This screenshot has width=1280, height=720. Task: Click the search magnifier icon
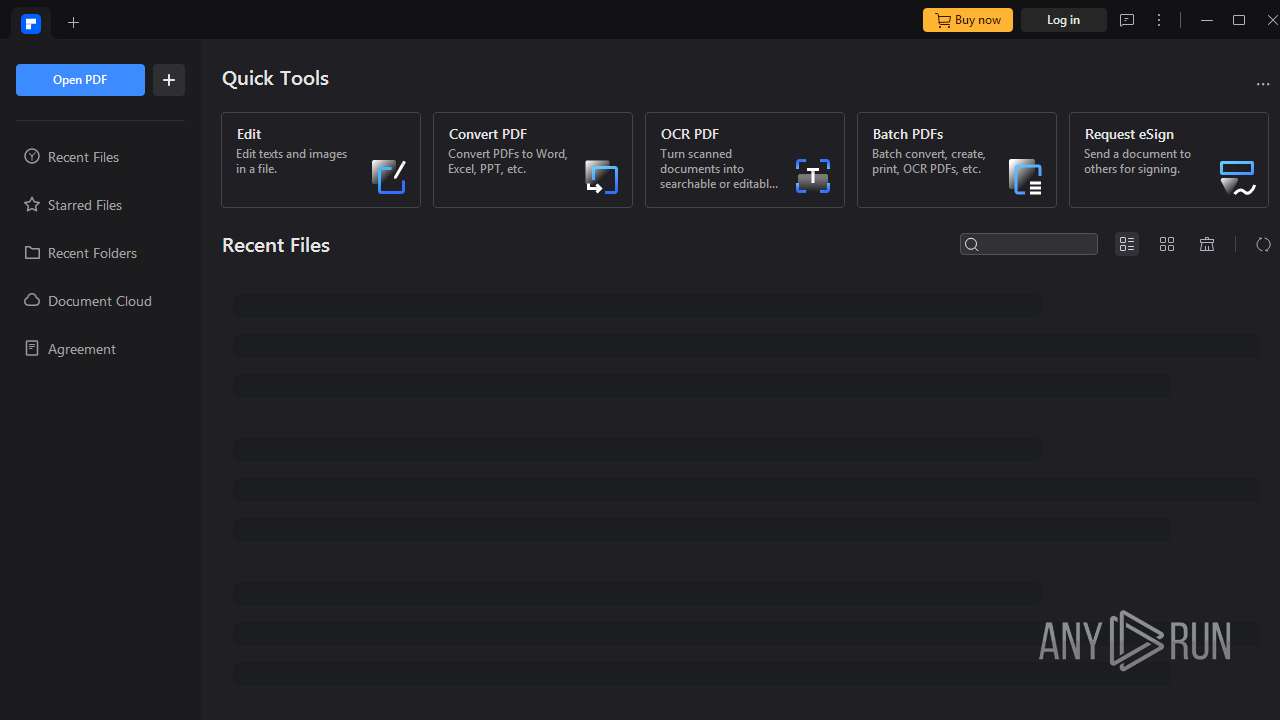pyautogui.click(x=971, y=244)
